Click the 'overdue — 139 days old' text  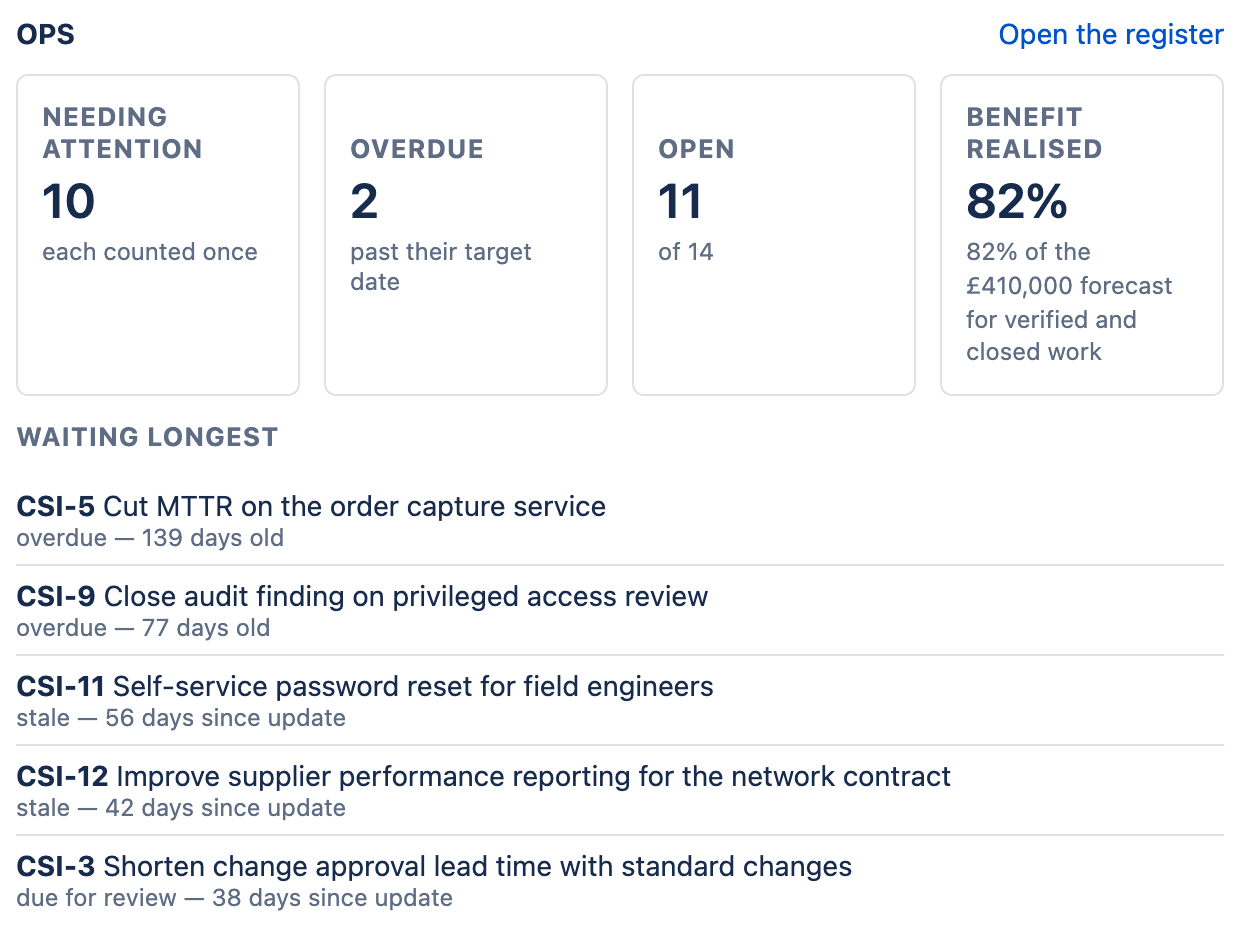click(150, 538)
